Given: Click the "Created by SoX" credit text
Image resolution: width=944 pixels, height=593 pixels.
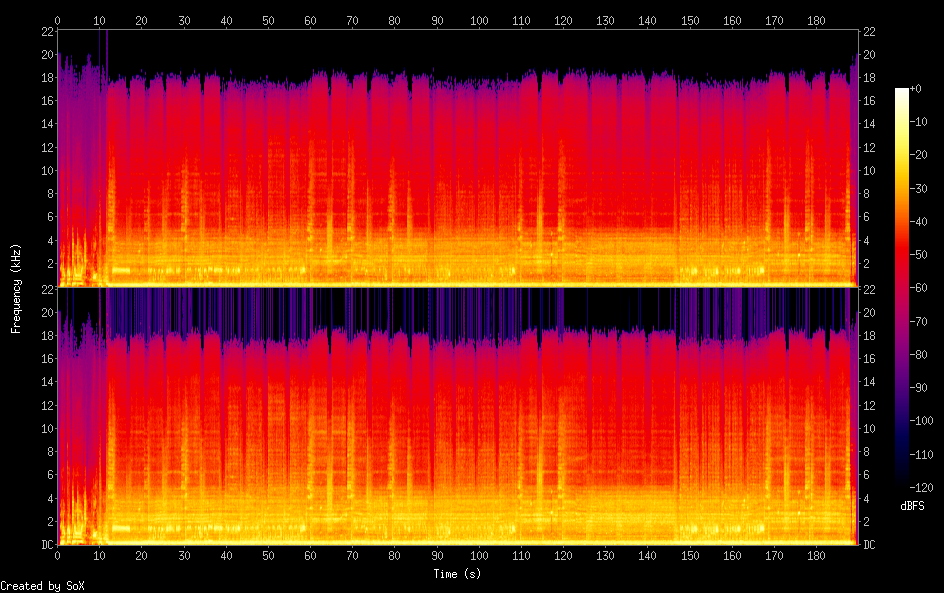Looking at the screenshot, I should (42, 586).
